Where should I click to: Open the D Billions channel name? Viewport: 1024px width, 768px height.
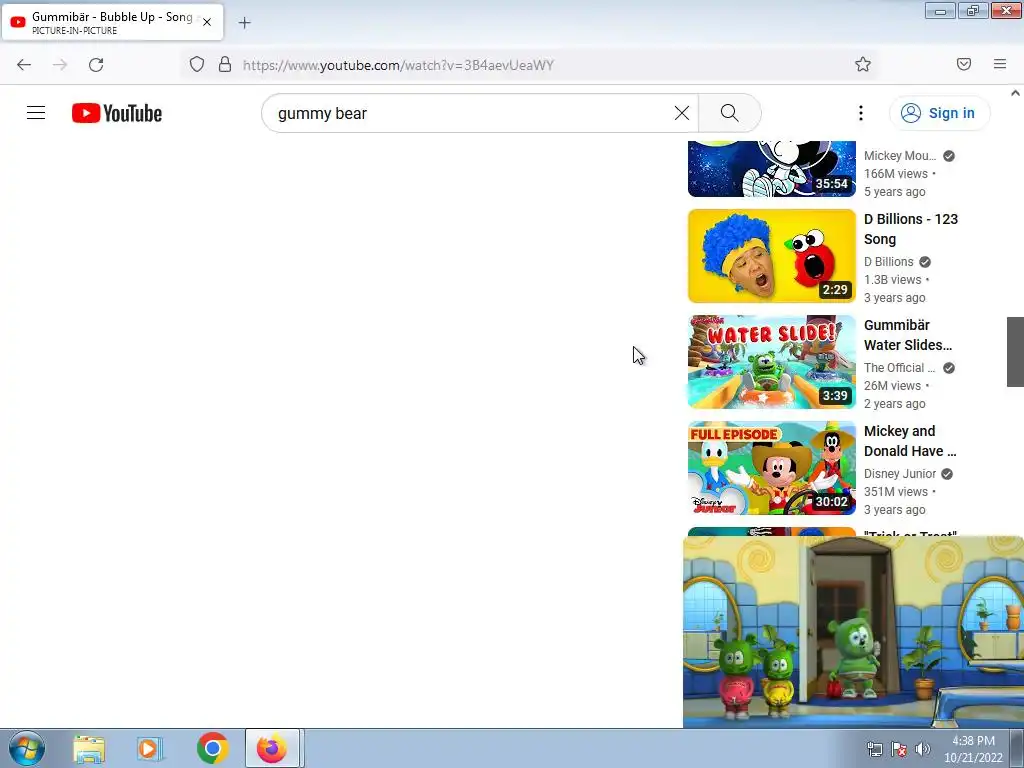(x=889, y=262)
